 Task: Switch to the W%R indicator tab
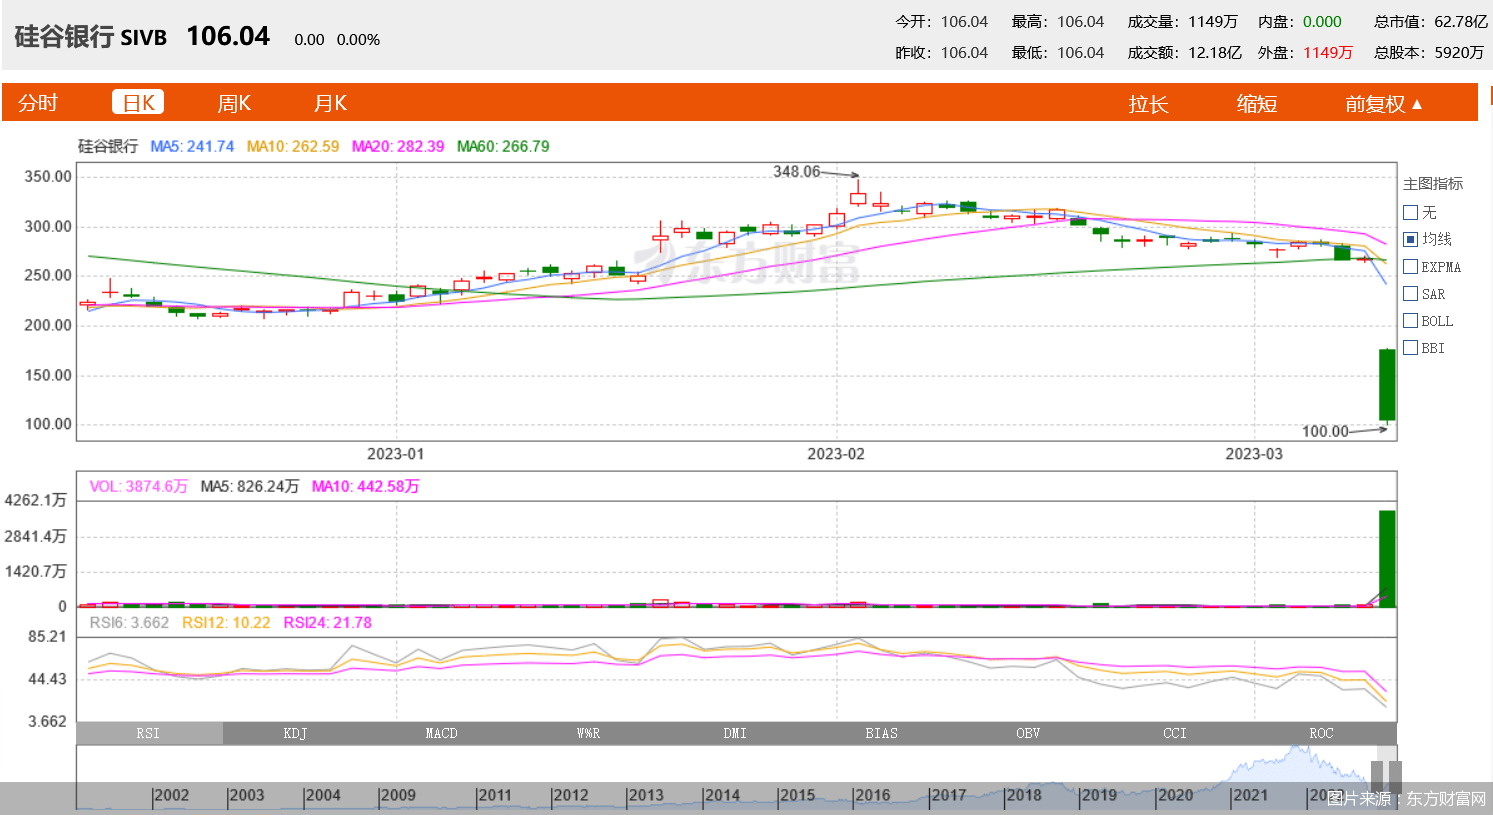pyautogui.click(x=588, y=733)
